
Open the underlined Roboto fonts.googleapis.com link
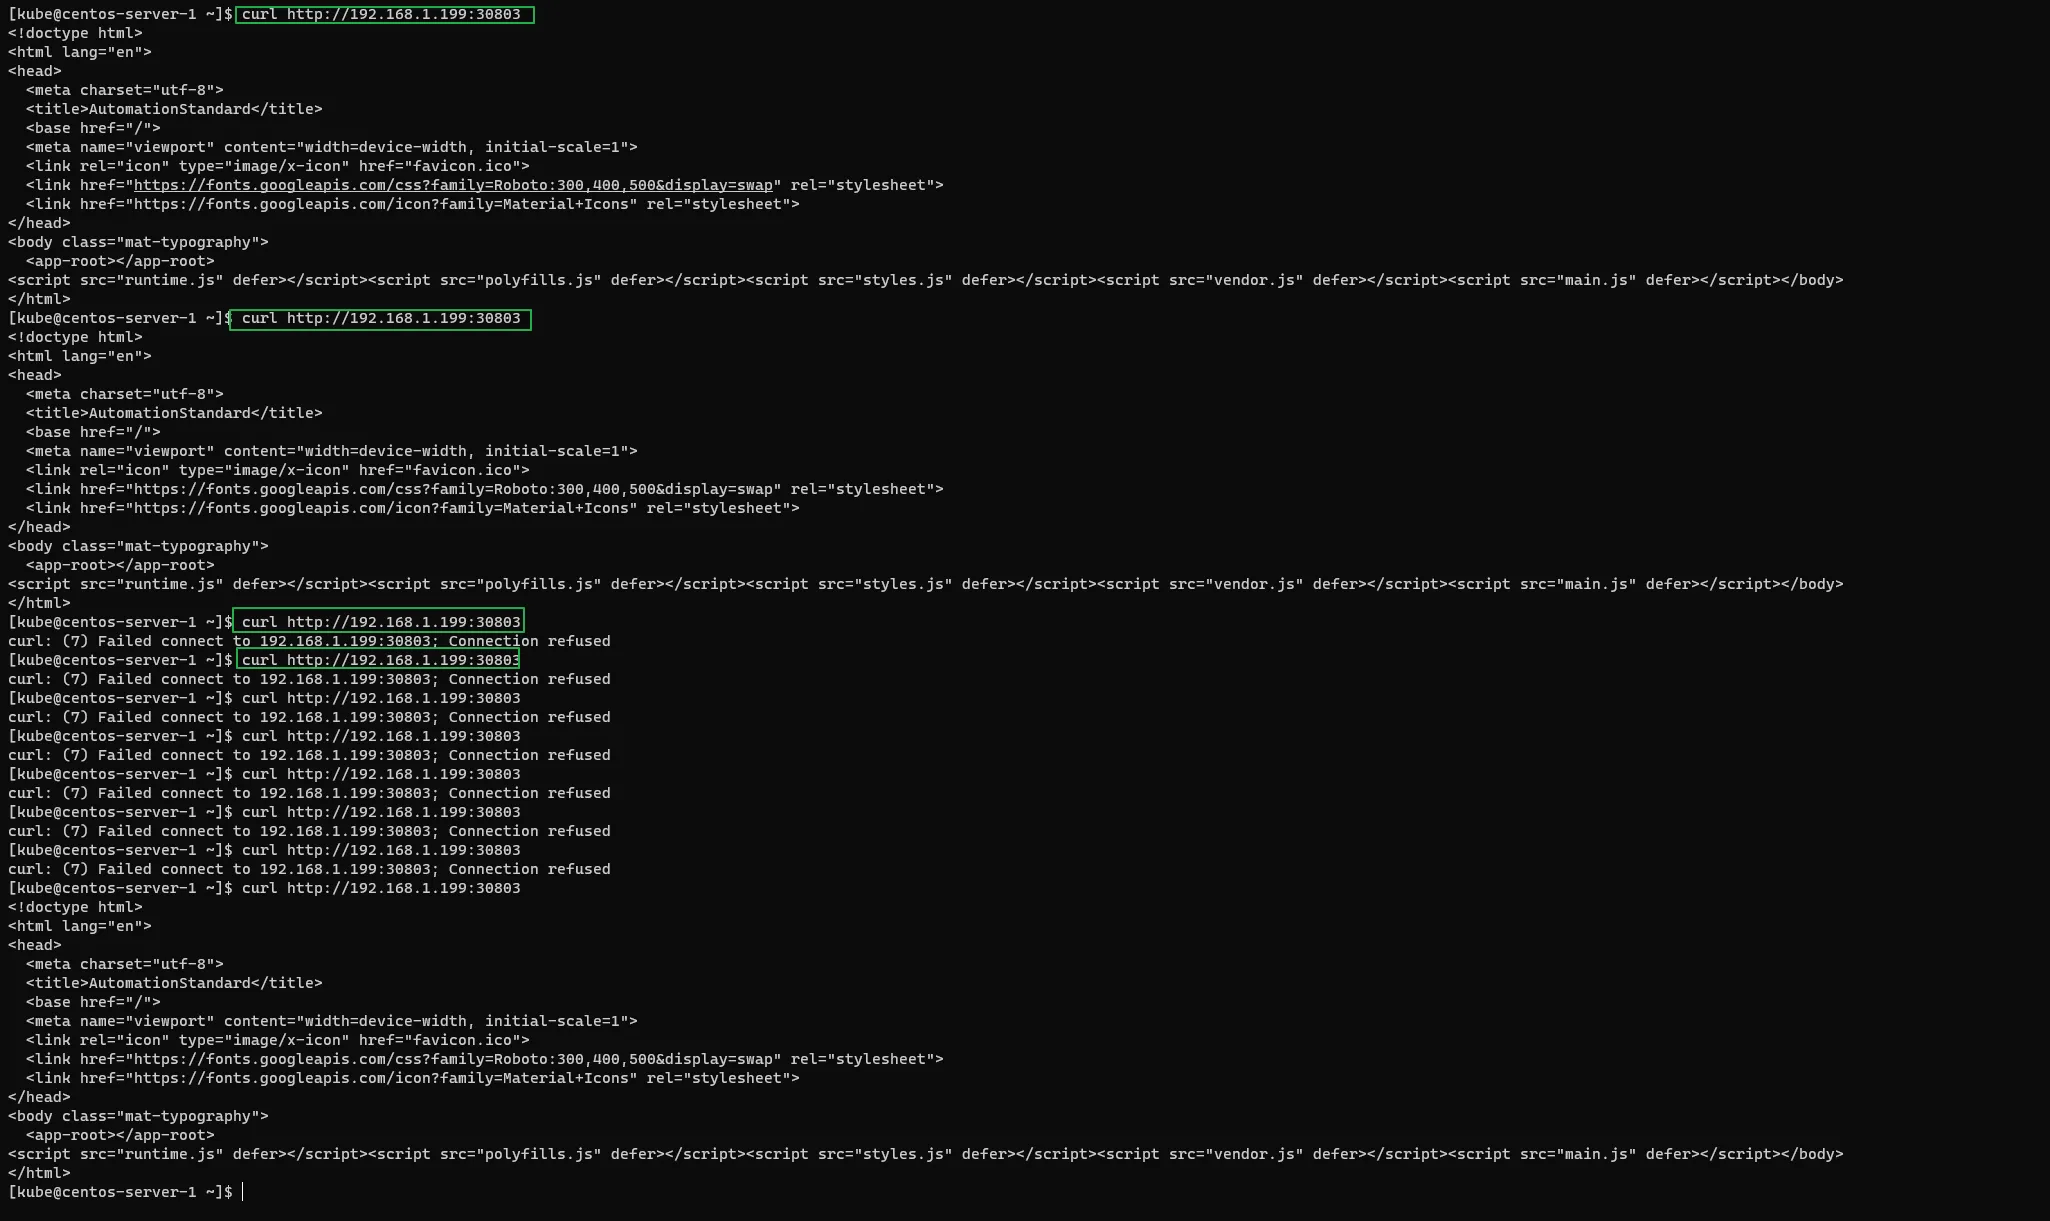pos(453,185)
